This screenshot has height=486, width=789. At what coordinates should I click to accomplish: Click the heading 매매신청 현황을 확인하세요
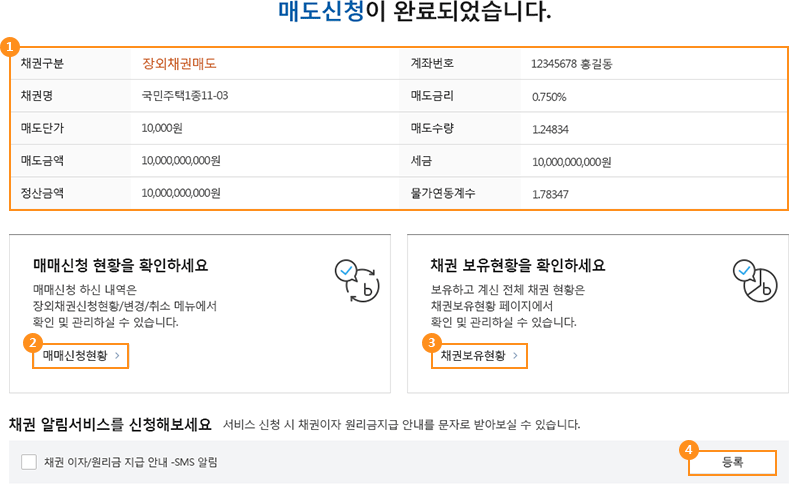coord(121,265)
